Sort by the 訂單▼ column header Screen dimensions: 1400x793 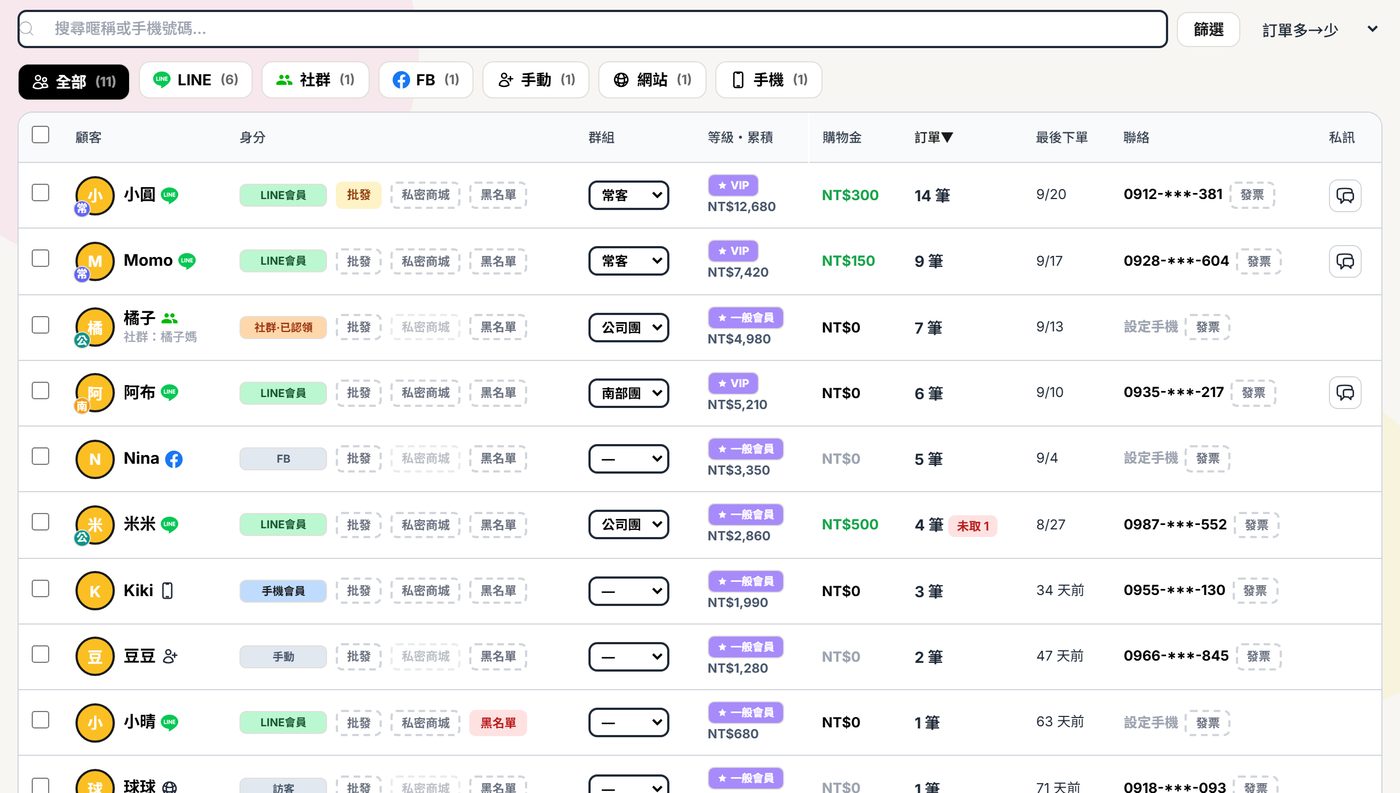point(934,137)
